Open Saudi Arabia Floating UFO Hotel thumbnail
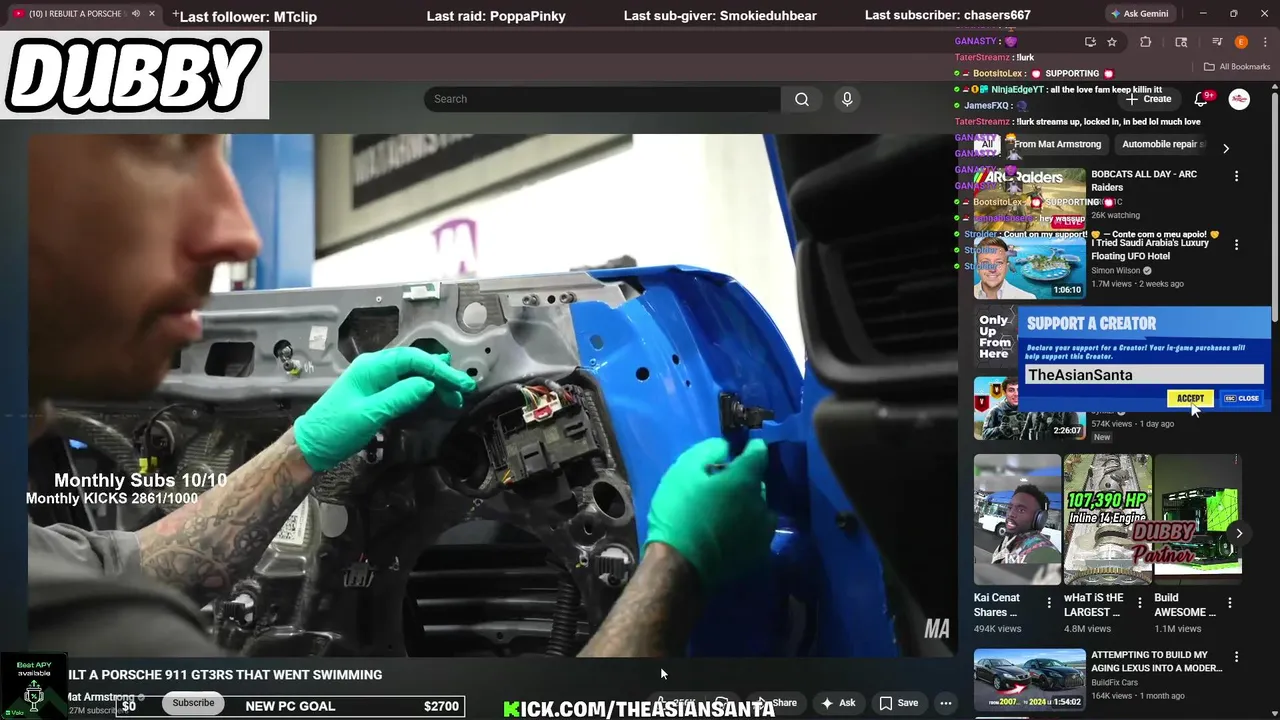 [x=1029, y=267]
